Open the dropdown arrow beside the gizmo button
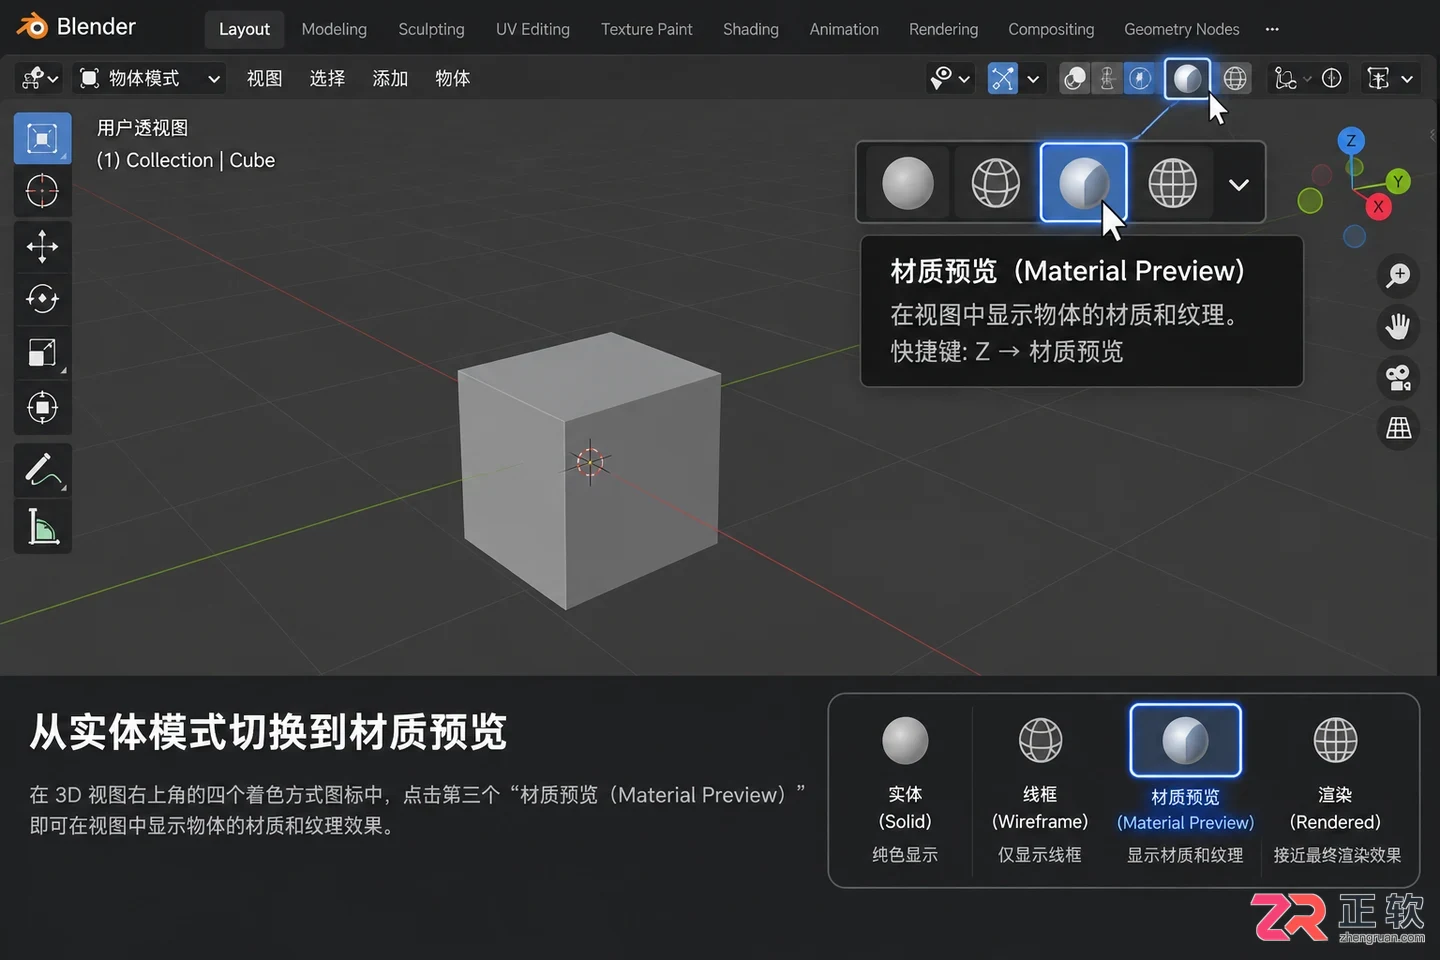 coord(1033,78)
